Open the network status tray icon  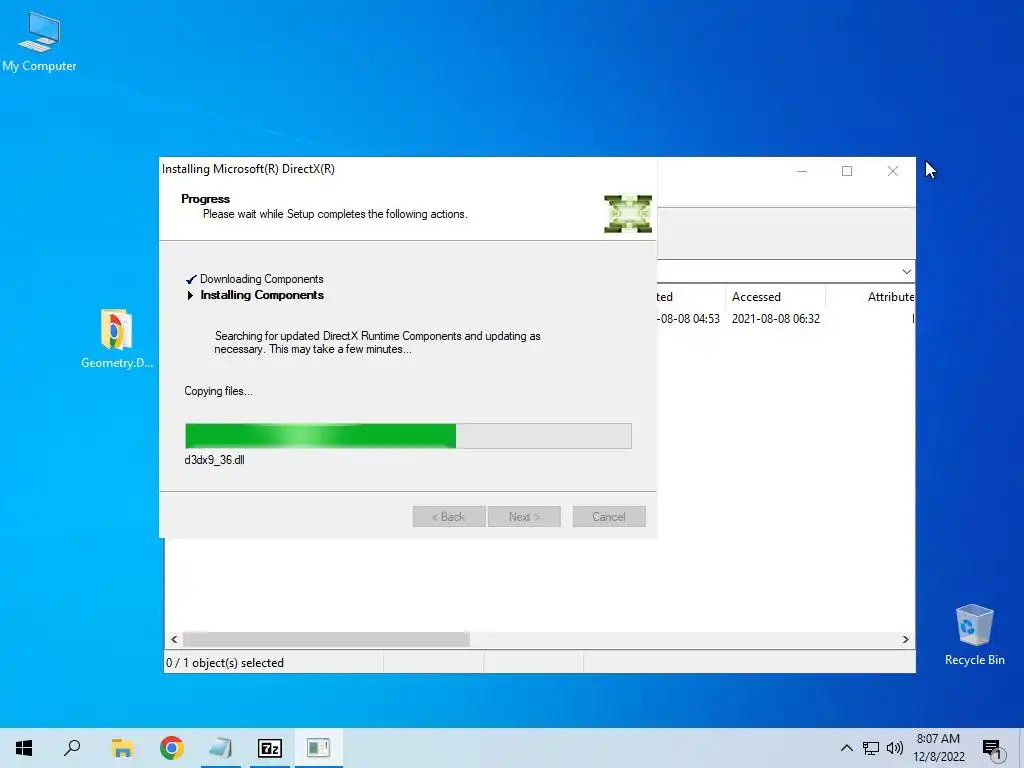pos(871,748)
